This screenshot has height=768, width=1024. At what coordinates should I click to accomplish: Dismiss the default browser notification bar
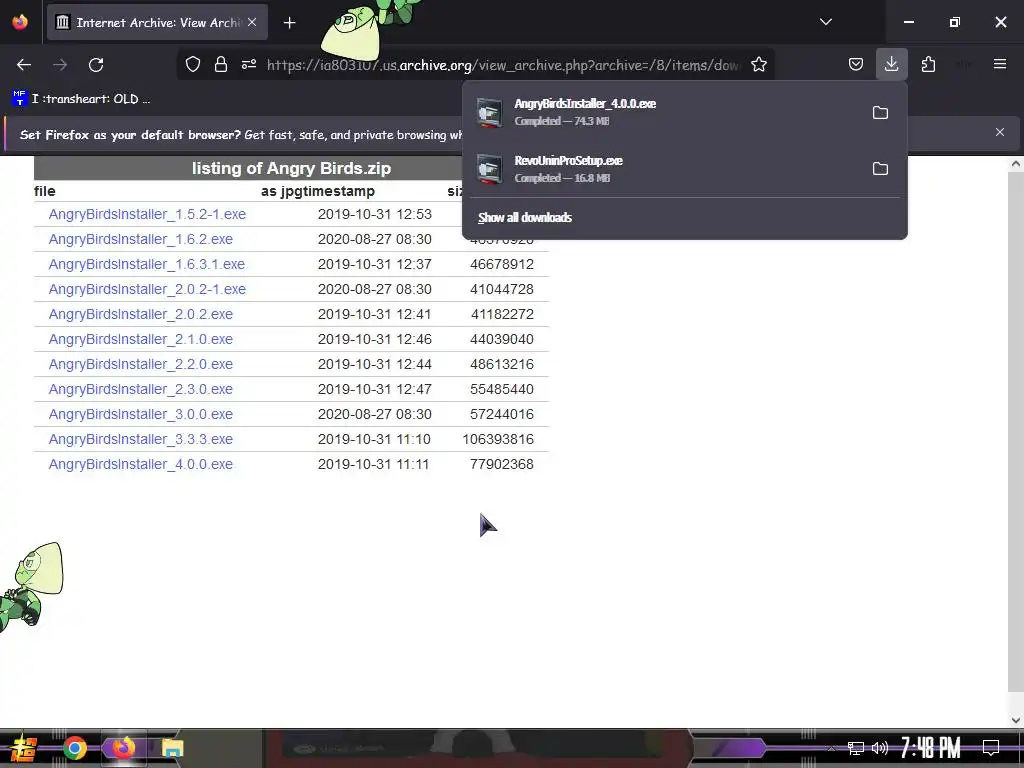click(x=999, y=133)
